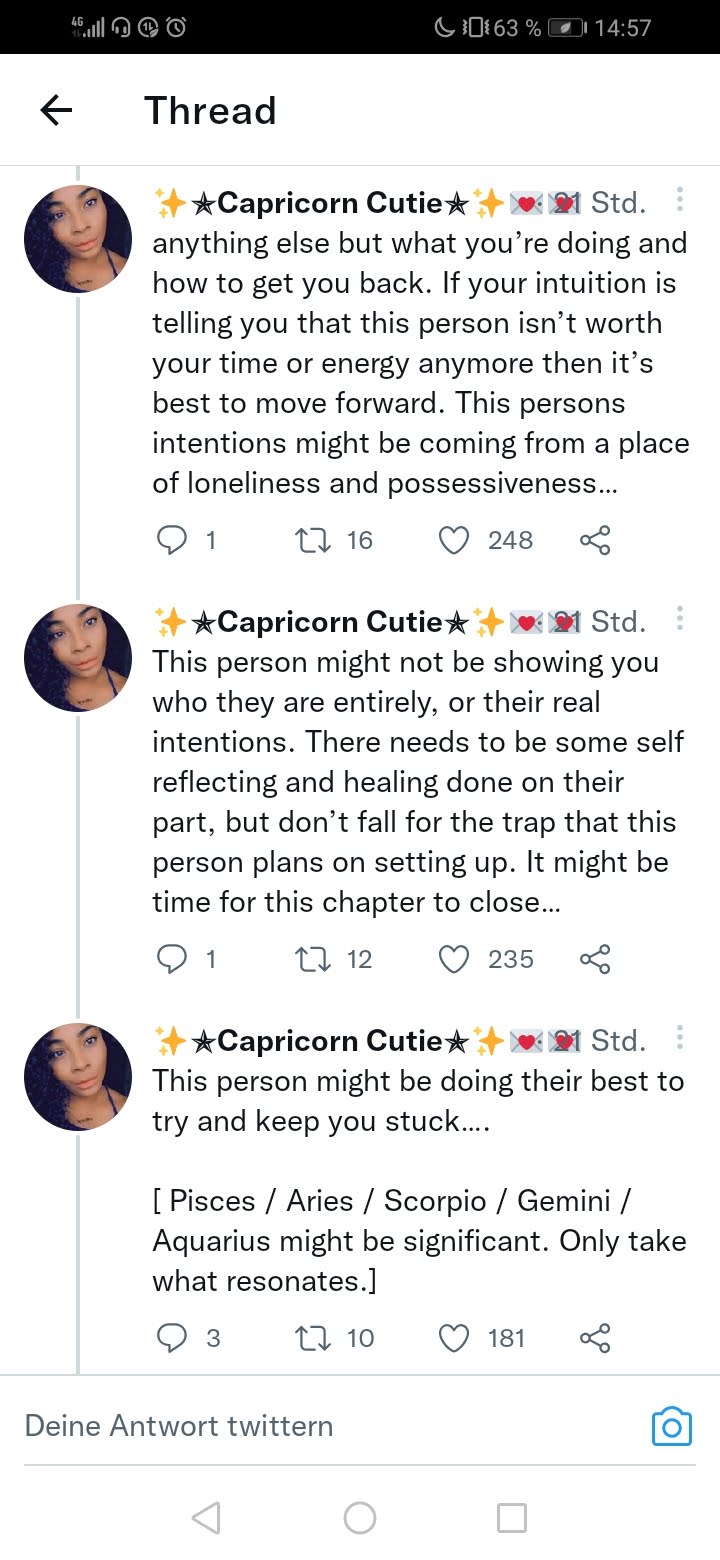Open Capricorn Cutie's profile picture on first tweet

click(78, 239)
